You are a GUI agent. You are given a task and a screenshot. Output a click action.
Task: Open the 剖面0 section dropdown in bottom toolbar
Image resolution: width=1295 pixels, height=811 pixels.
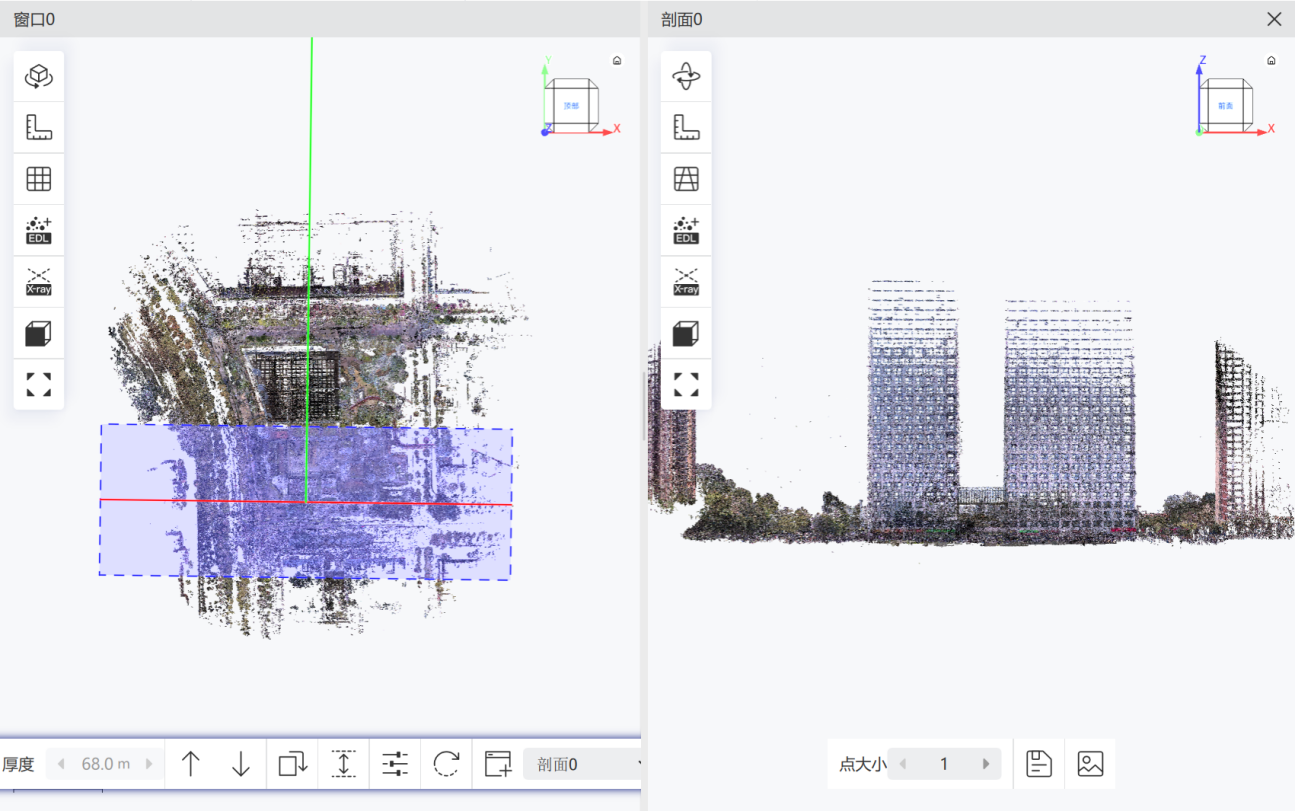click(586, 765)
